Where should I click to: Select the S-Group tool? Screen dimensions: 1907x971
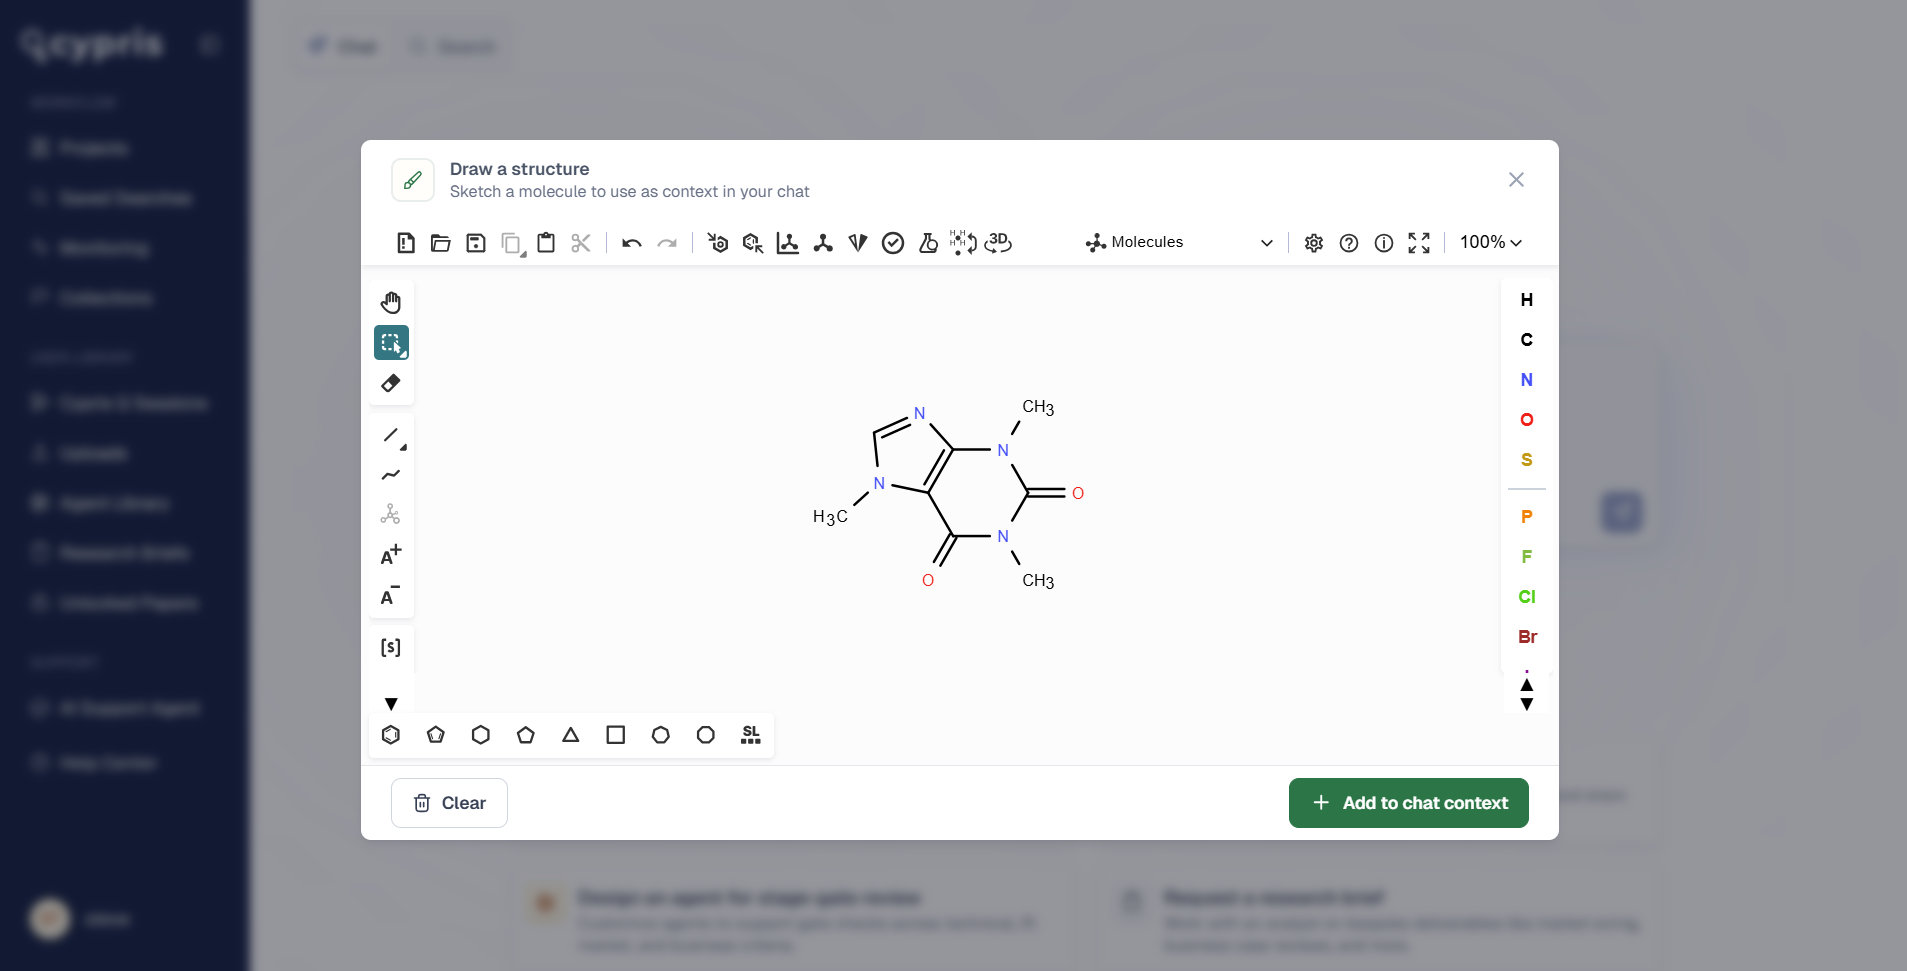[x=391, y=647]
